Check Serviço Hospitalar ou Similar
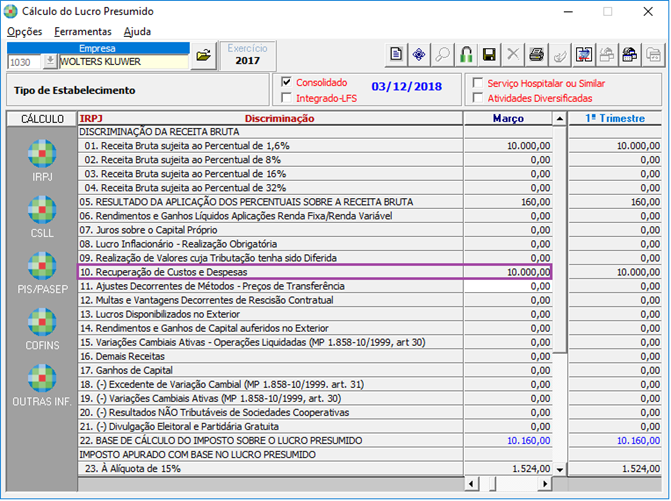Screen dimensions: 671x501 478,83
